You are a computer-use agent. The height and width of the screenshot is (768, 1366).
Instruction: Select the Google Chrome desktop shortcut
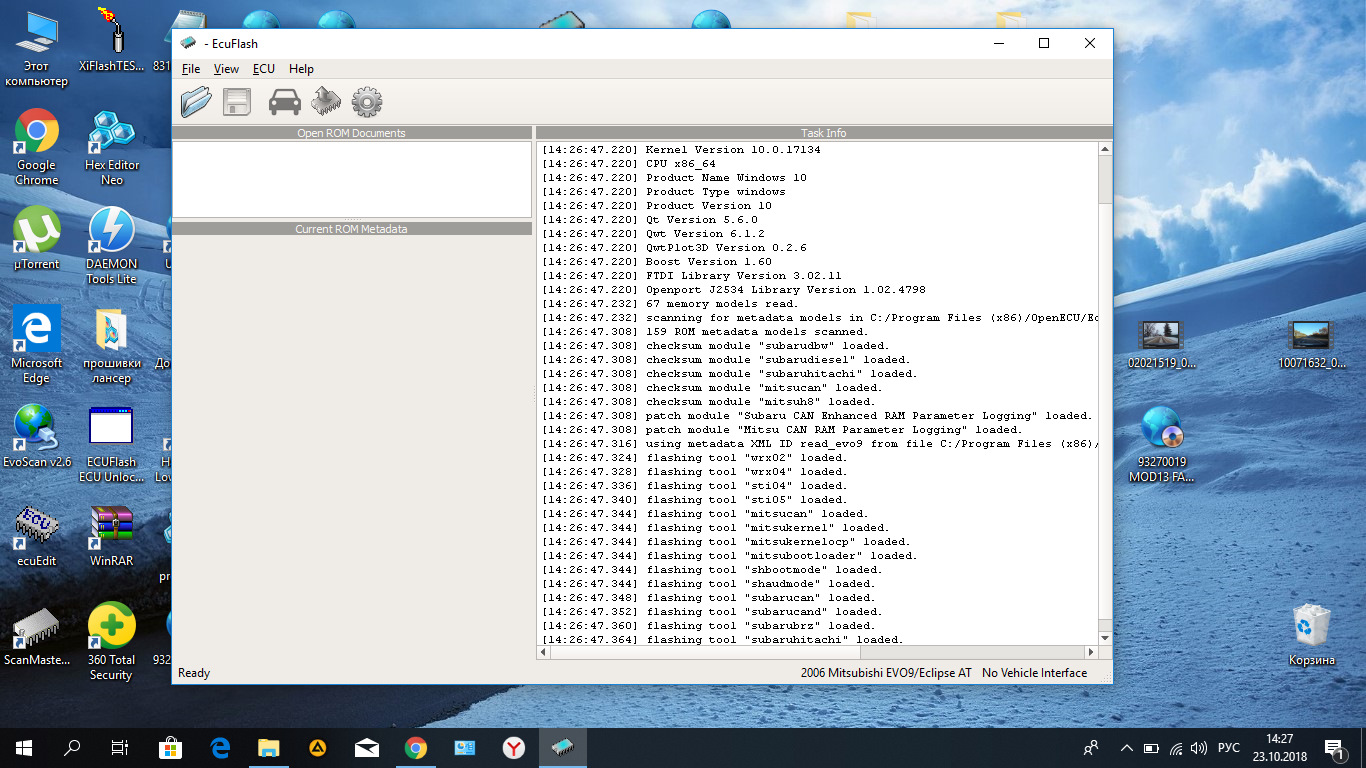click(37, 148)
